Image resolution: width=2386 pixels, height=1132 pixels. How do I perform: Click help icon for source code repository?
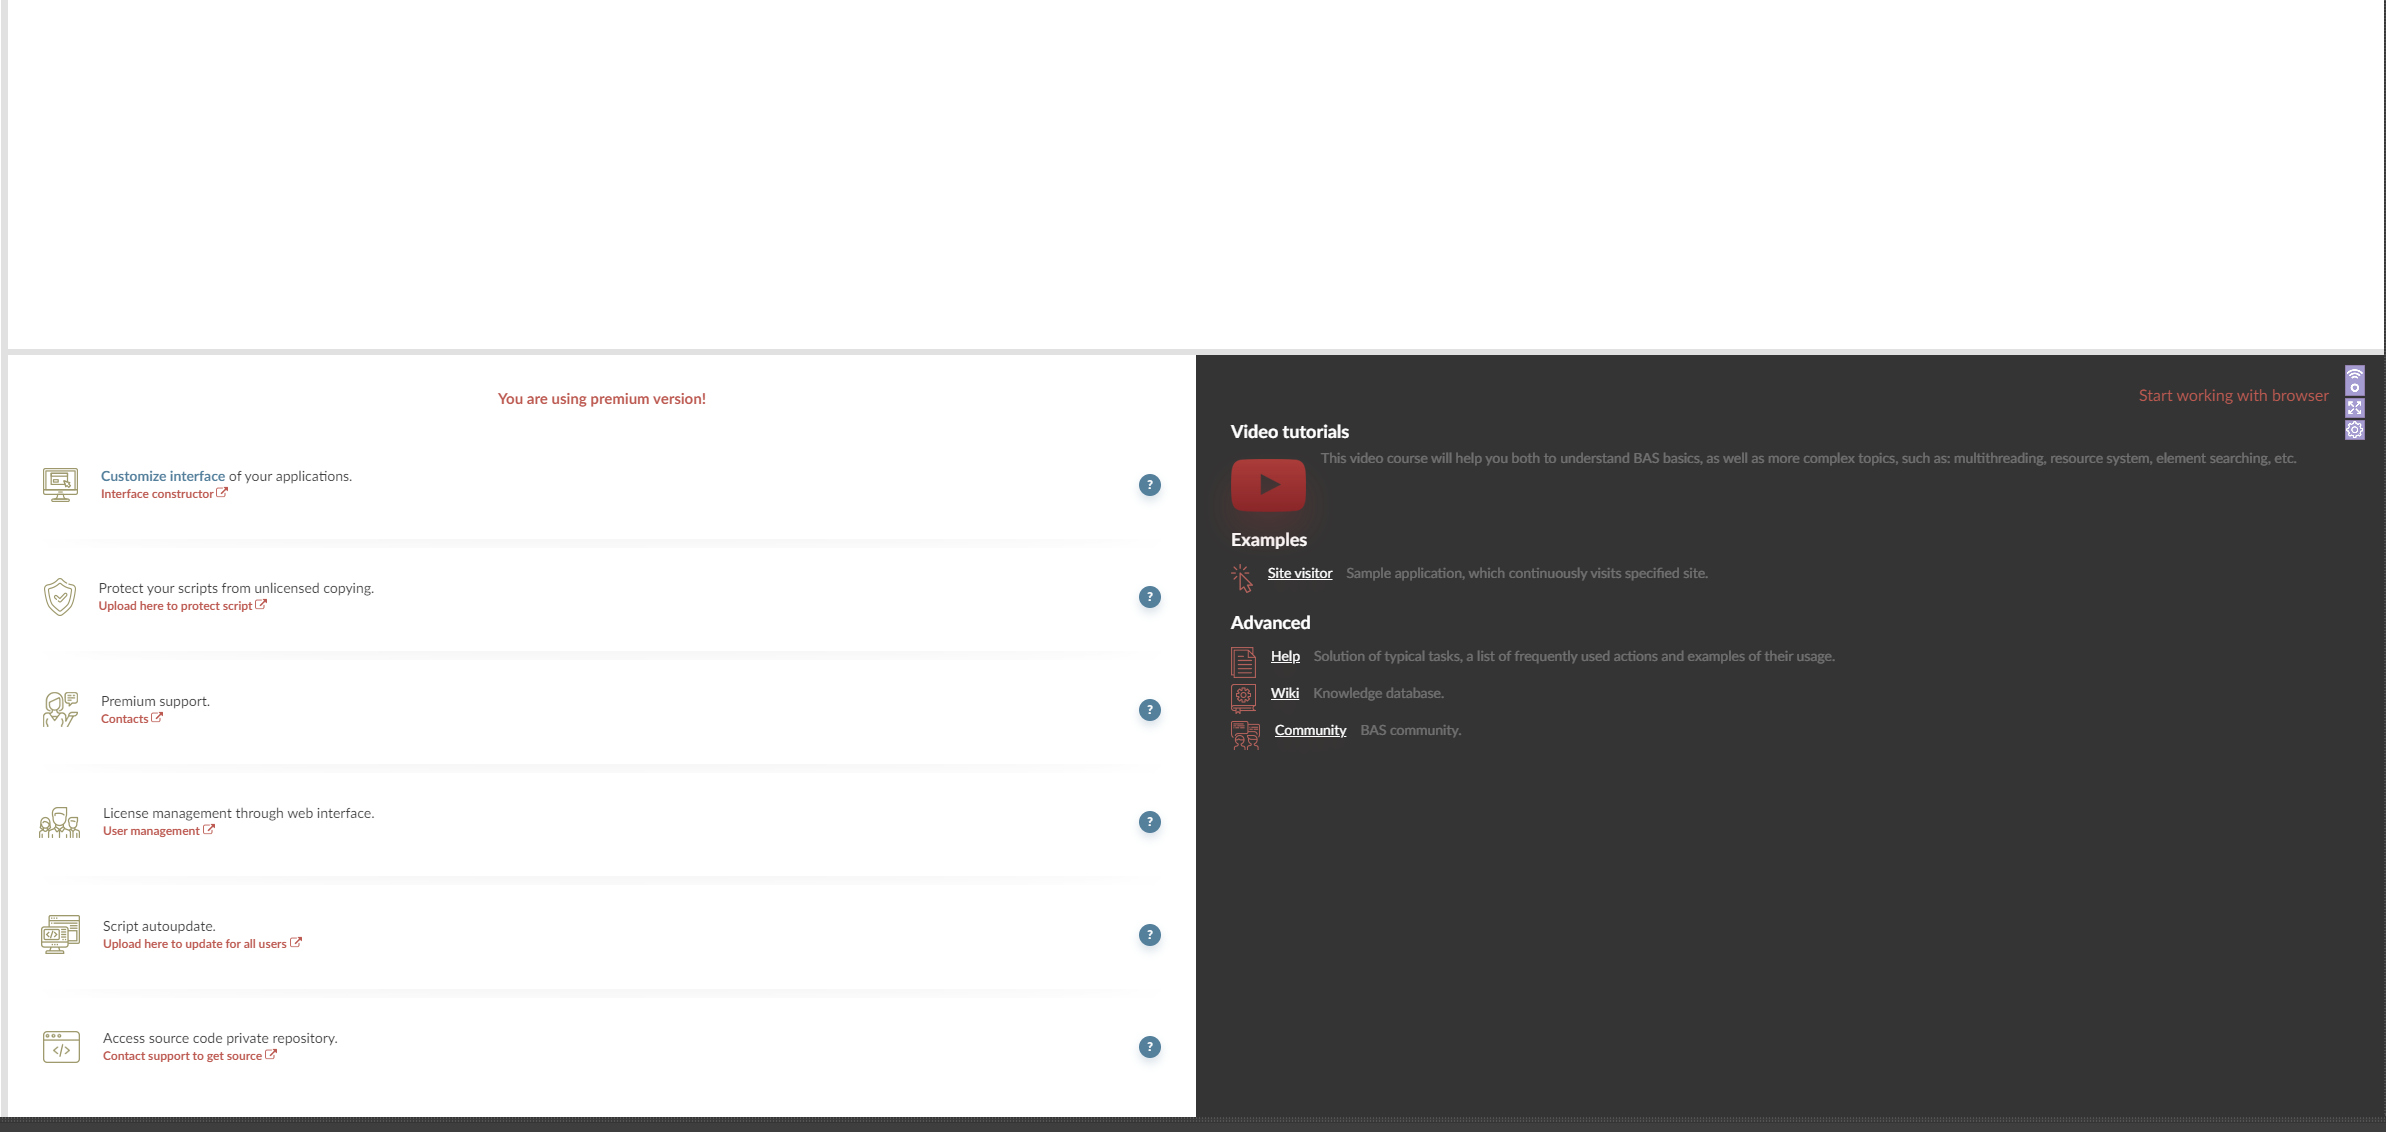coord(1149,1047)
